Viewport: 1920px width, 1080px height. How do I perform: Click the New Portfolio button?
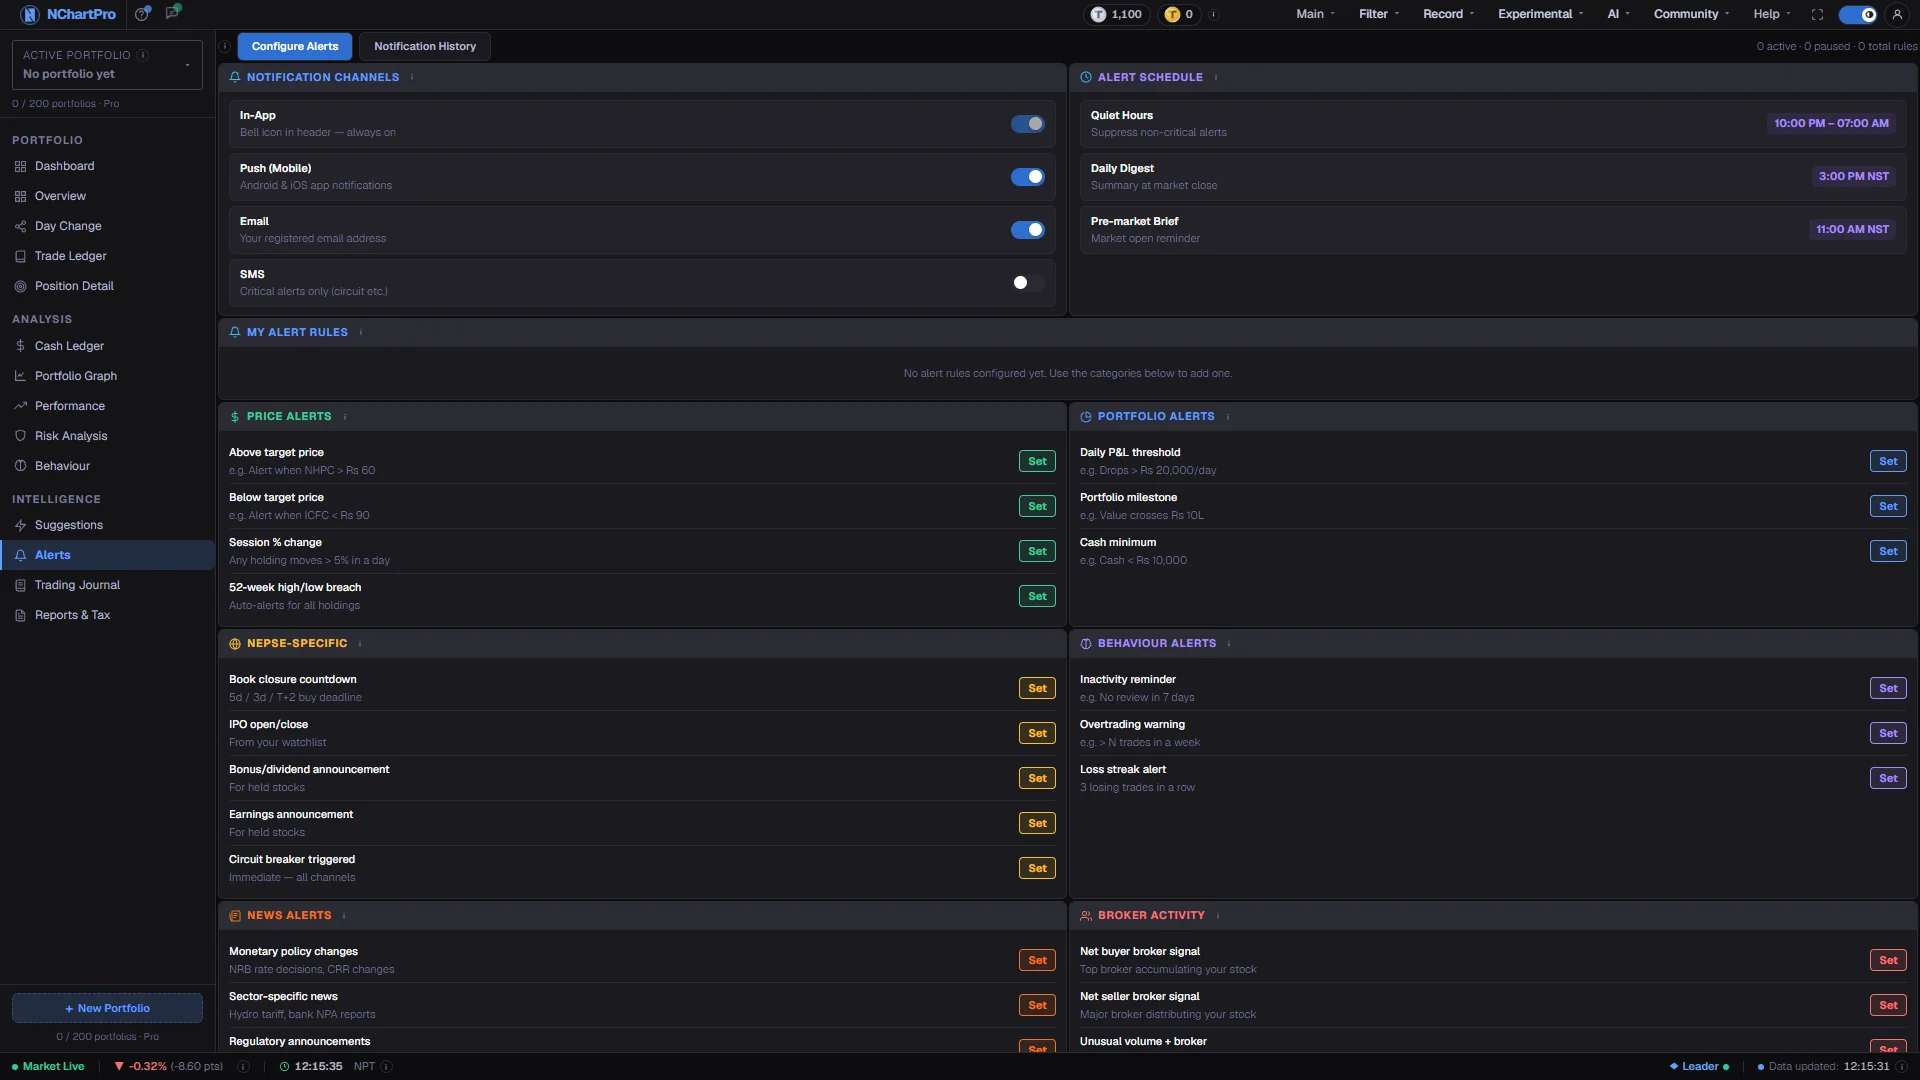[x=107, y=1008]
